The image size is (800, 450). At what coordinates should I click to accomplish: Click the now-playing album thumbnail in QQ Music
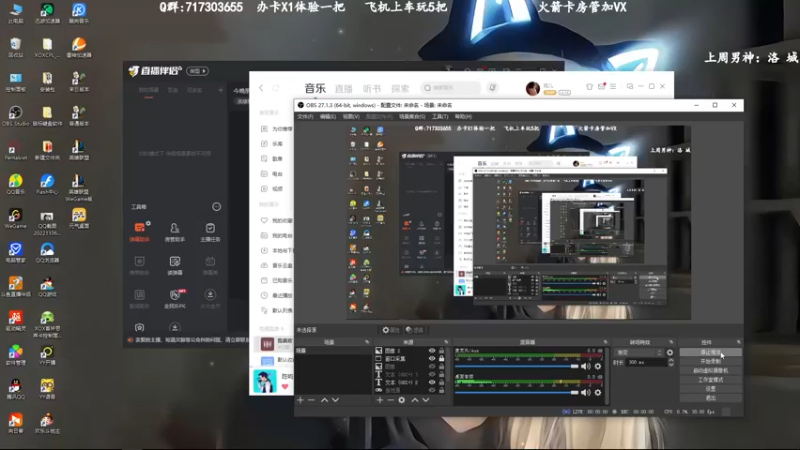point(265,382)
